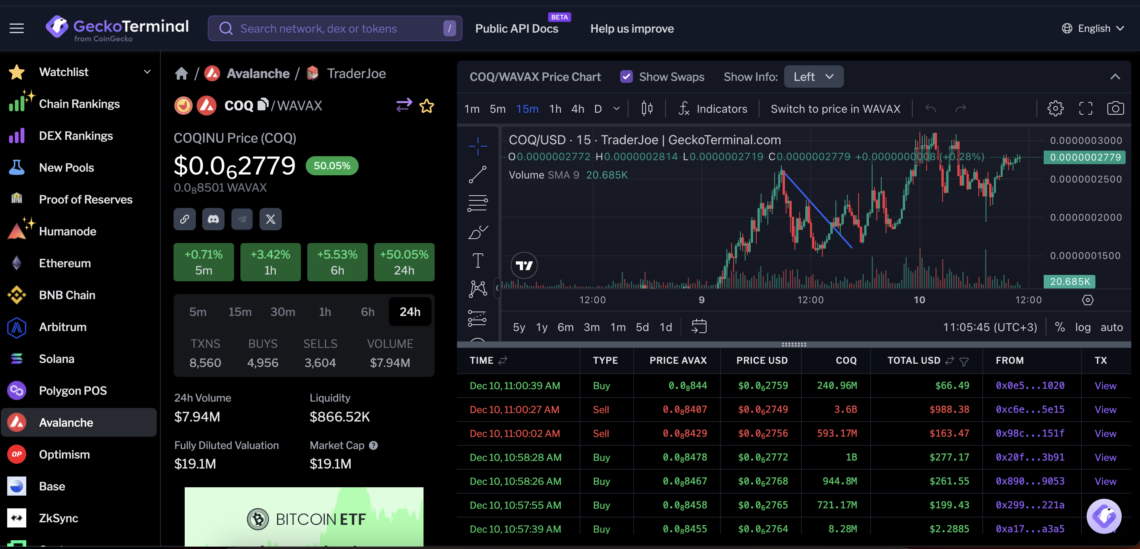Add COQ to watchlist star
1140x549 pixels.
coord(427,106)
